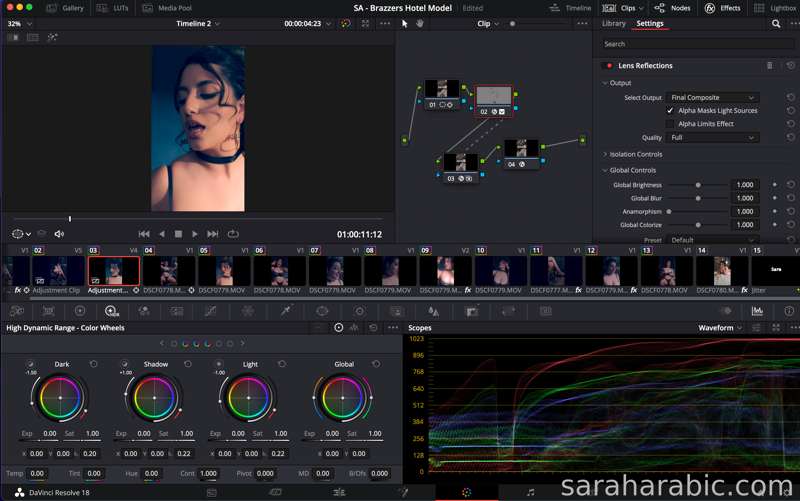Image resolution: width=800 pixels, height=501 pixels.
Task: Uncheck Alpha Masks Light Sources
Action: coord(670,111)
